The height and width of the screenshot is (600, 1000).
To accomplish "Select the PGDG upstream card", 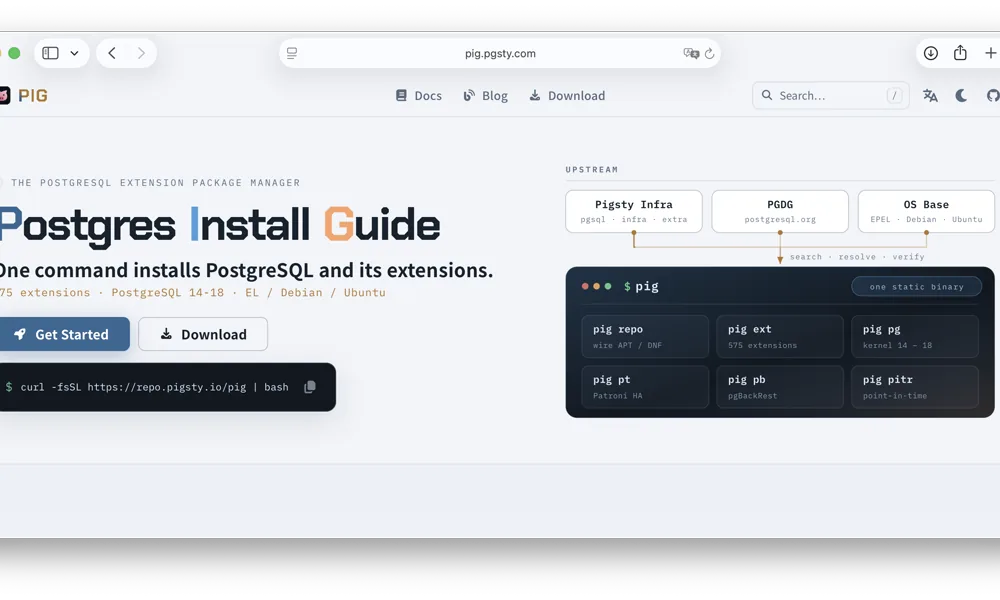I will (779, 211).
